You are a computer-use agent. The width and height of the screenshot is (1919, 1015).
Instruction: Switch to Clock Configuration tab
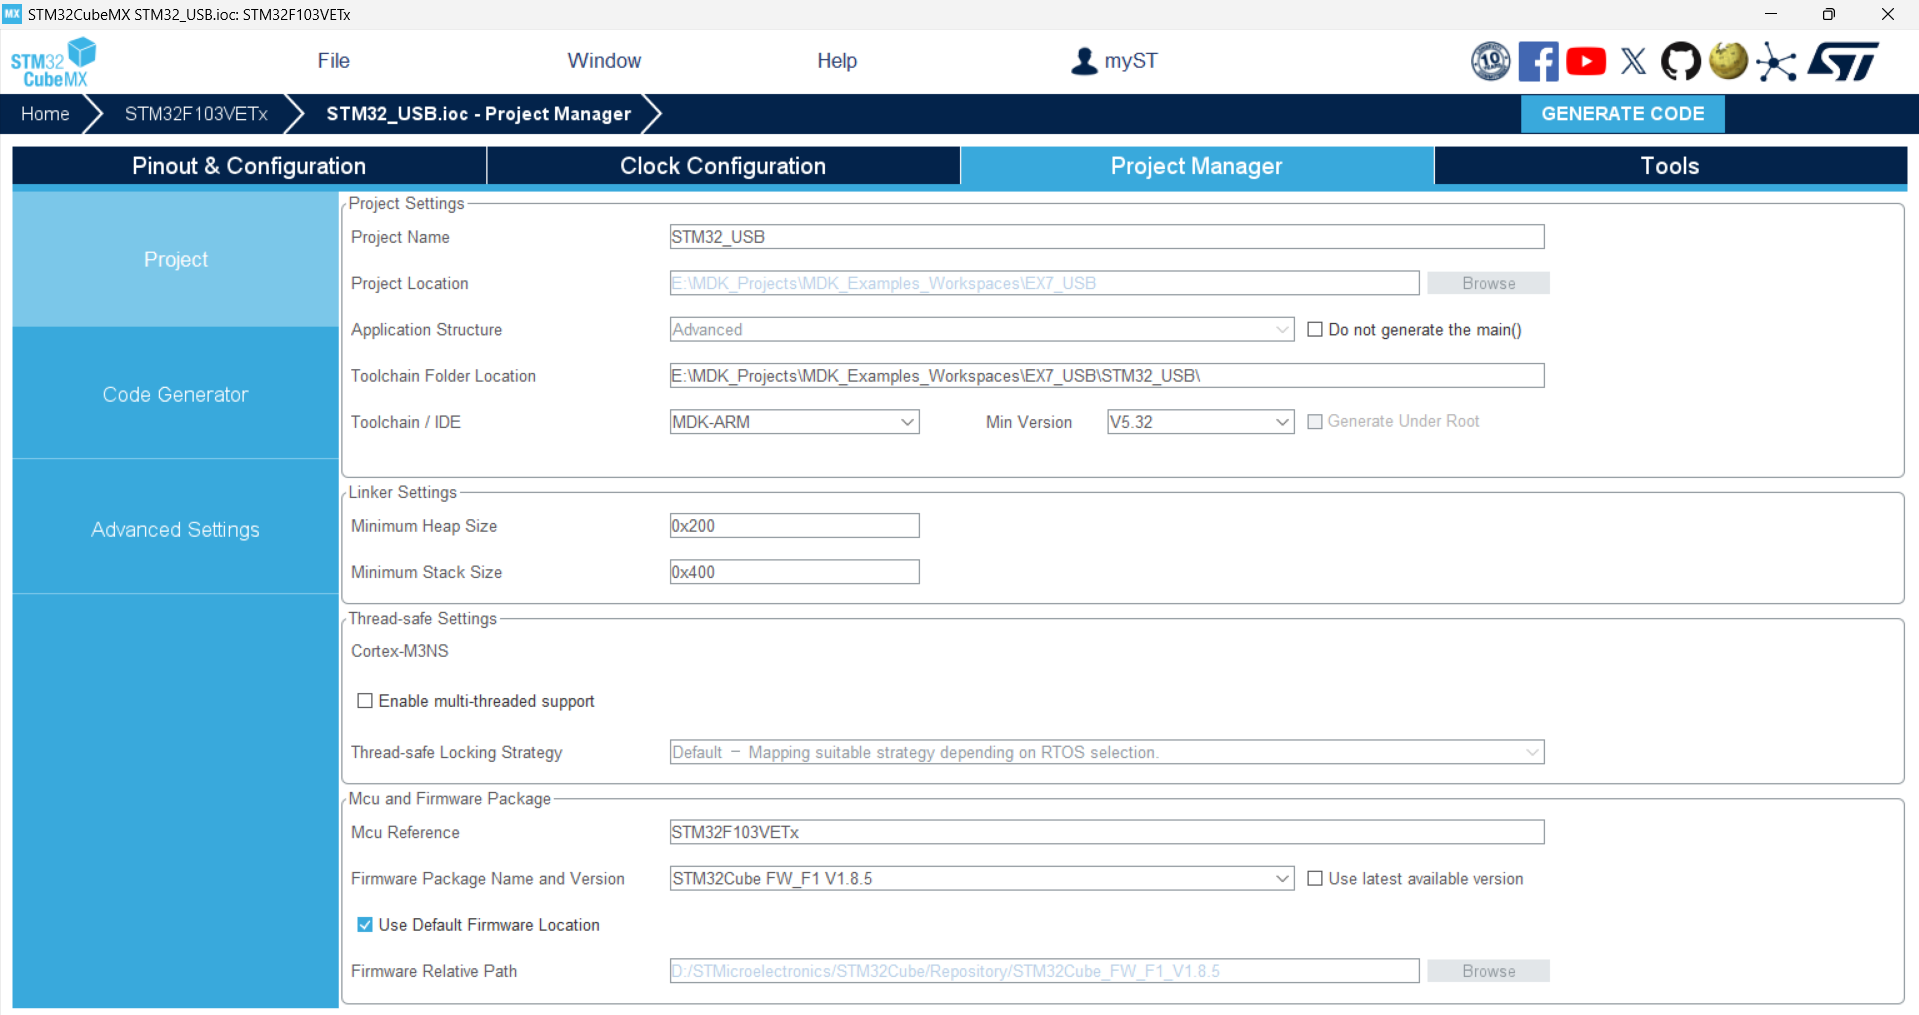pyautogui.click(x=723, y=166)
